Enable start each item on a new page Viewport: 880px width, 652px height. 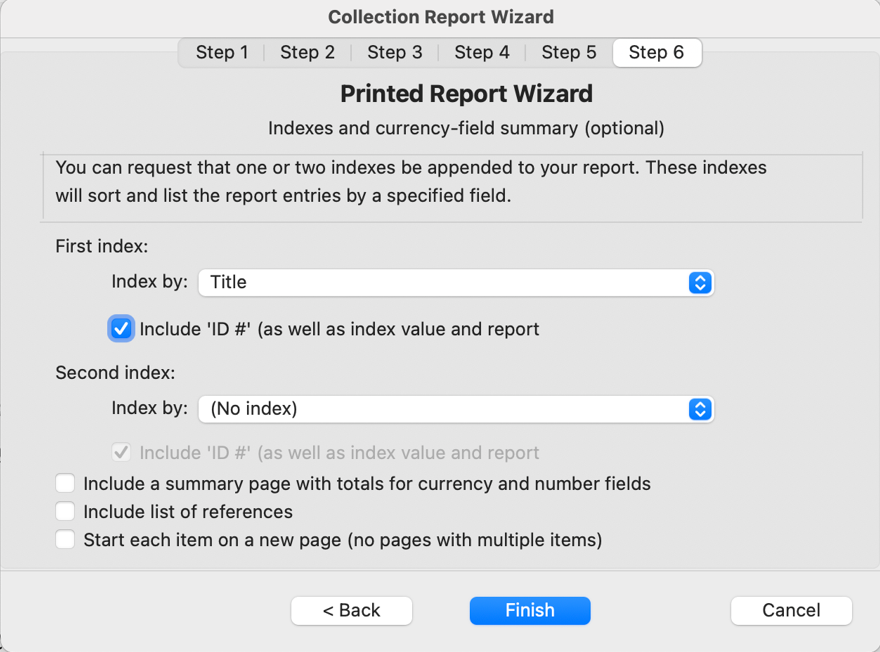64,539
